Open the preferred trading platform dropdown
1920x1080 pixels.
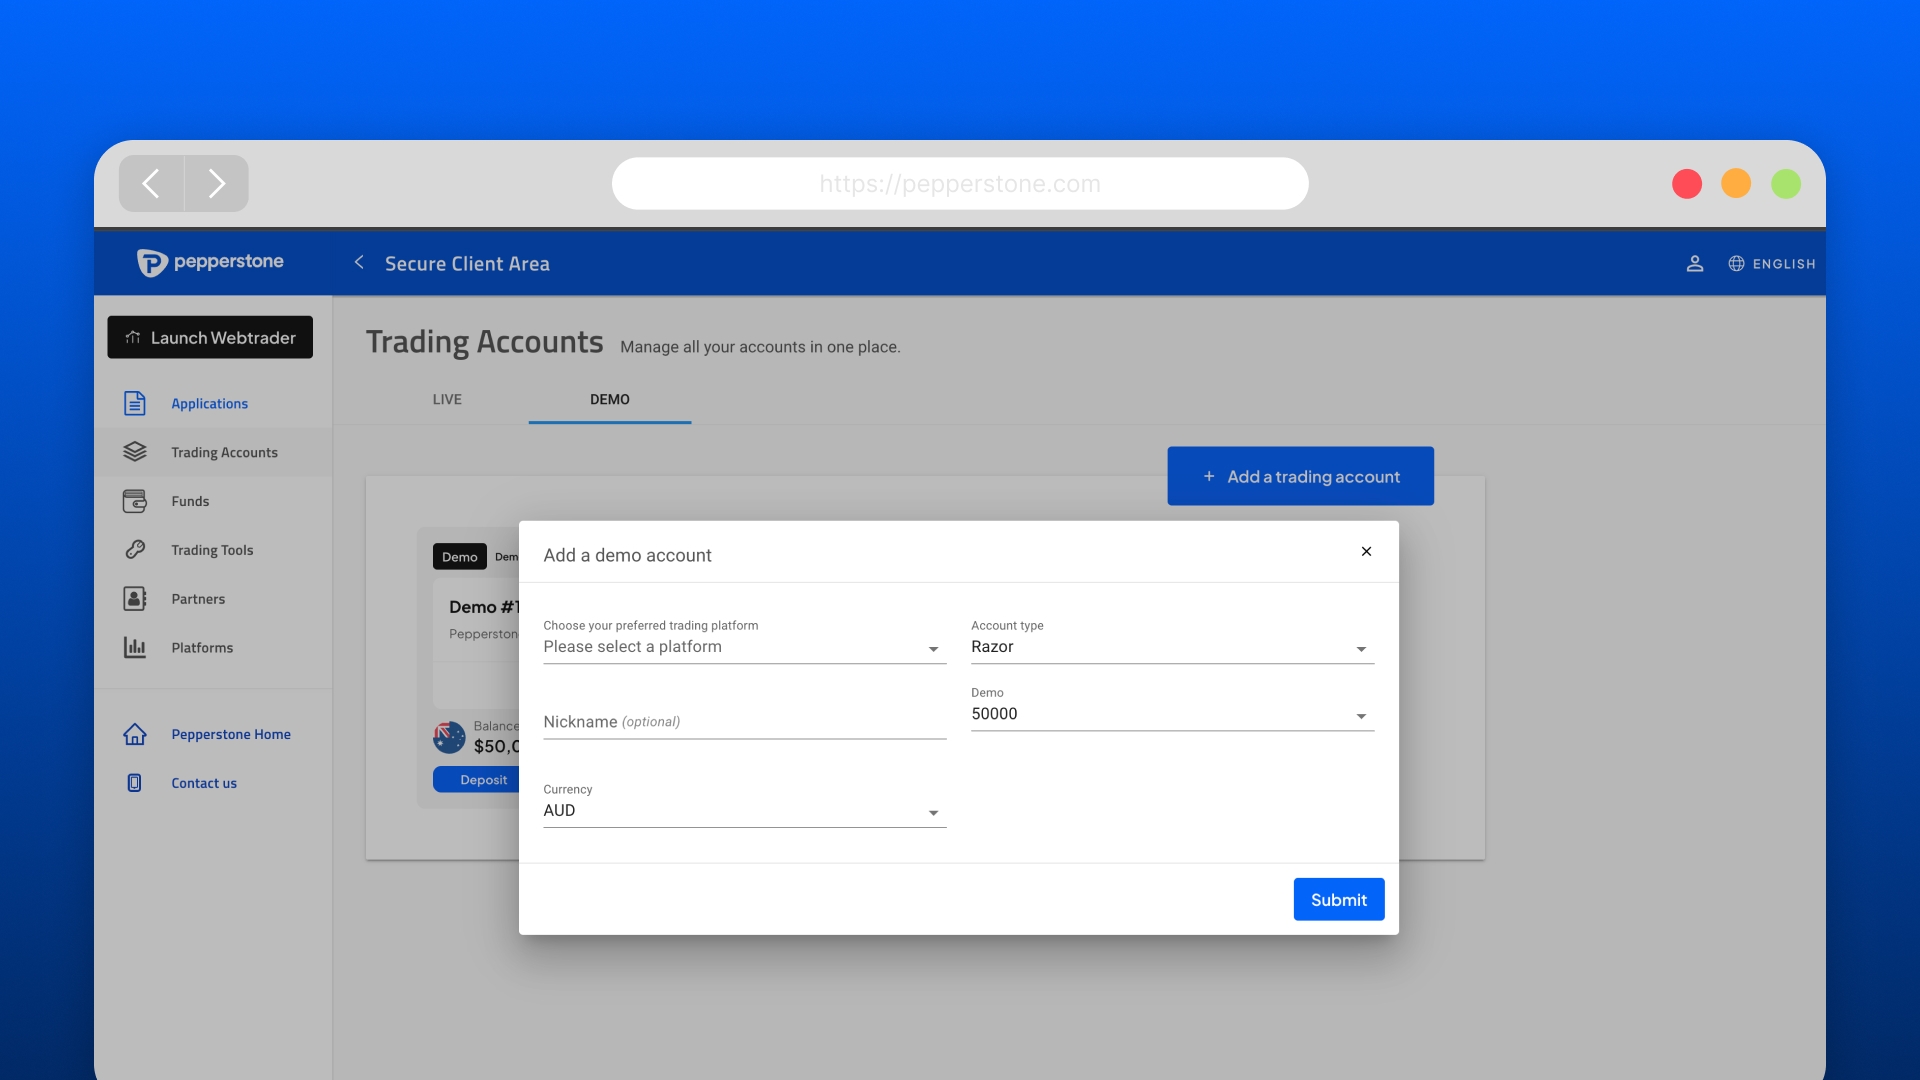click(744, 647)
